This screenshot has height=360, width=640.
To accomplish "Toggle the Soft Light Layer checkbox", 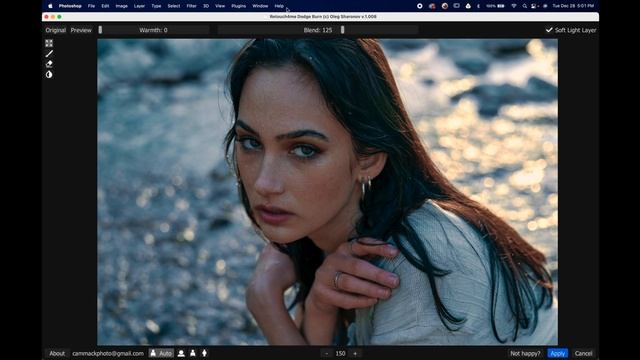I will tap(571, 30).
